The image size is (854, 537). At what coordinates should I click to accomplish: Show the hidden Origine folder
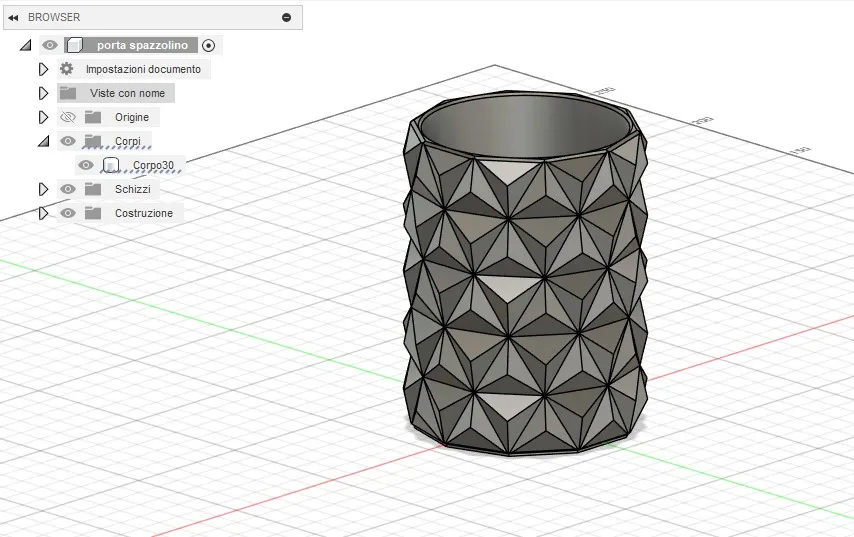68,117
